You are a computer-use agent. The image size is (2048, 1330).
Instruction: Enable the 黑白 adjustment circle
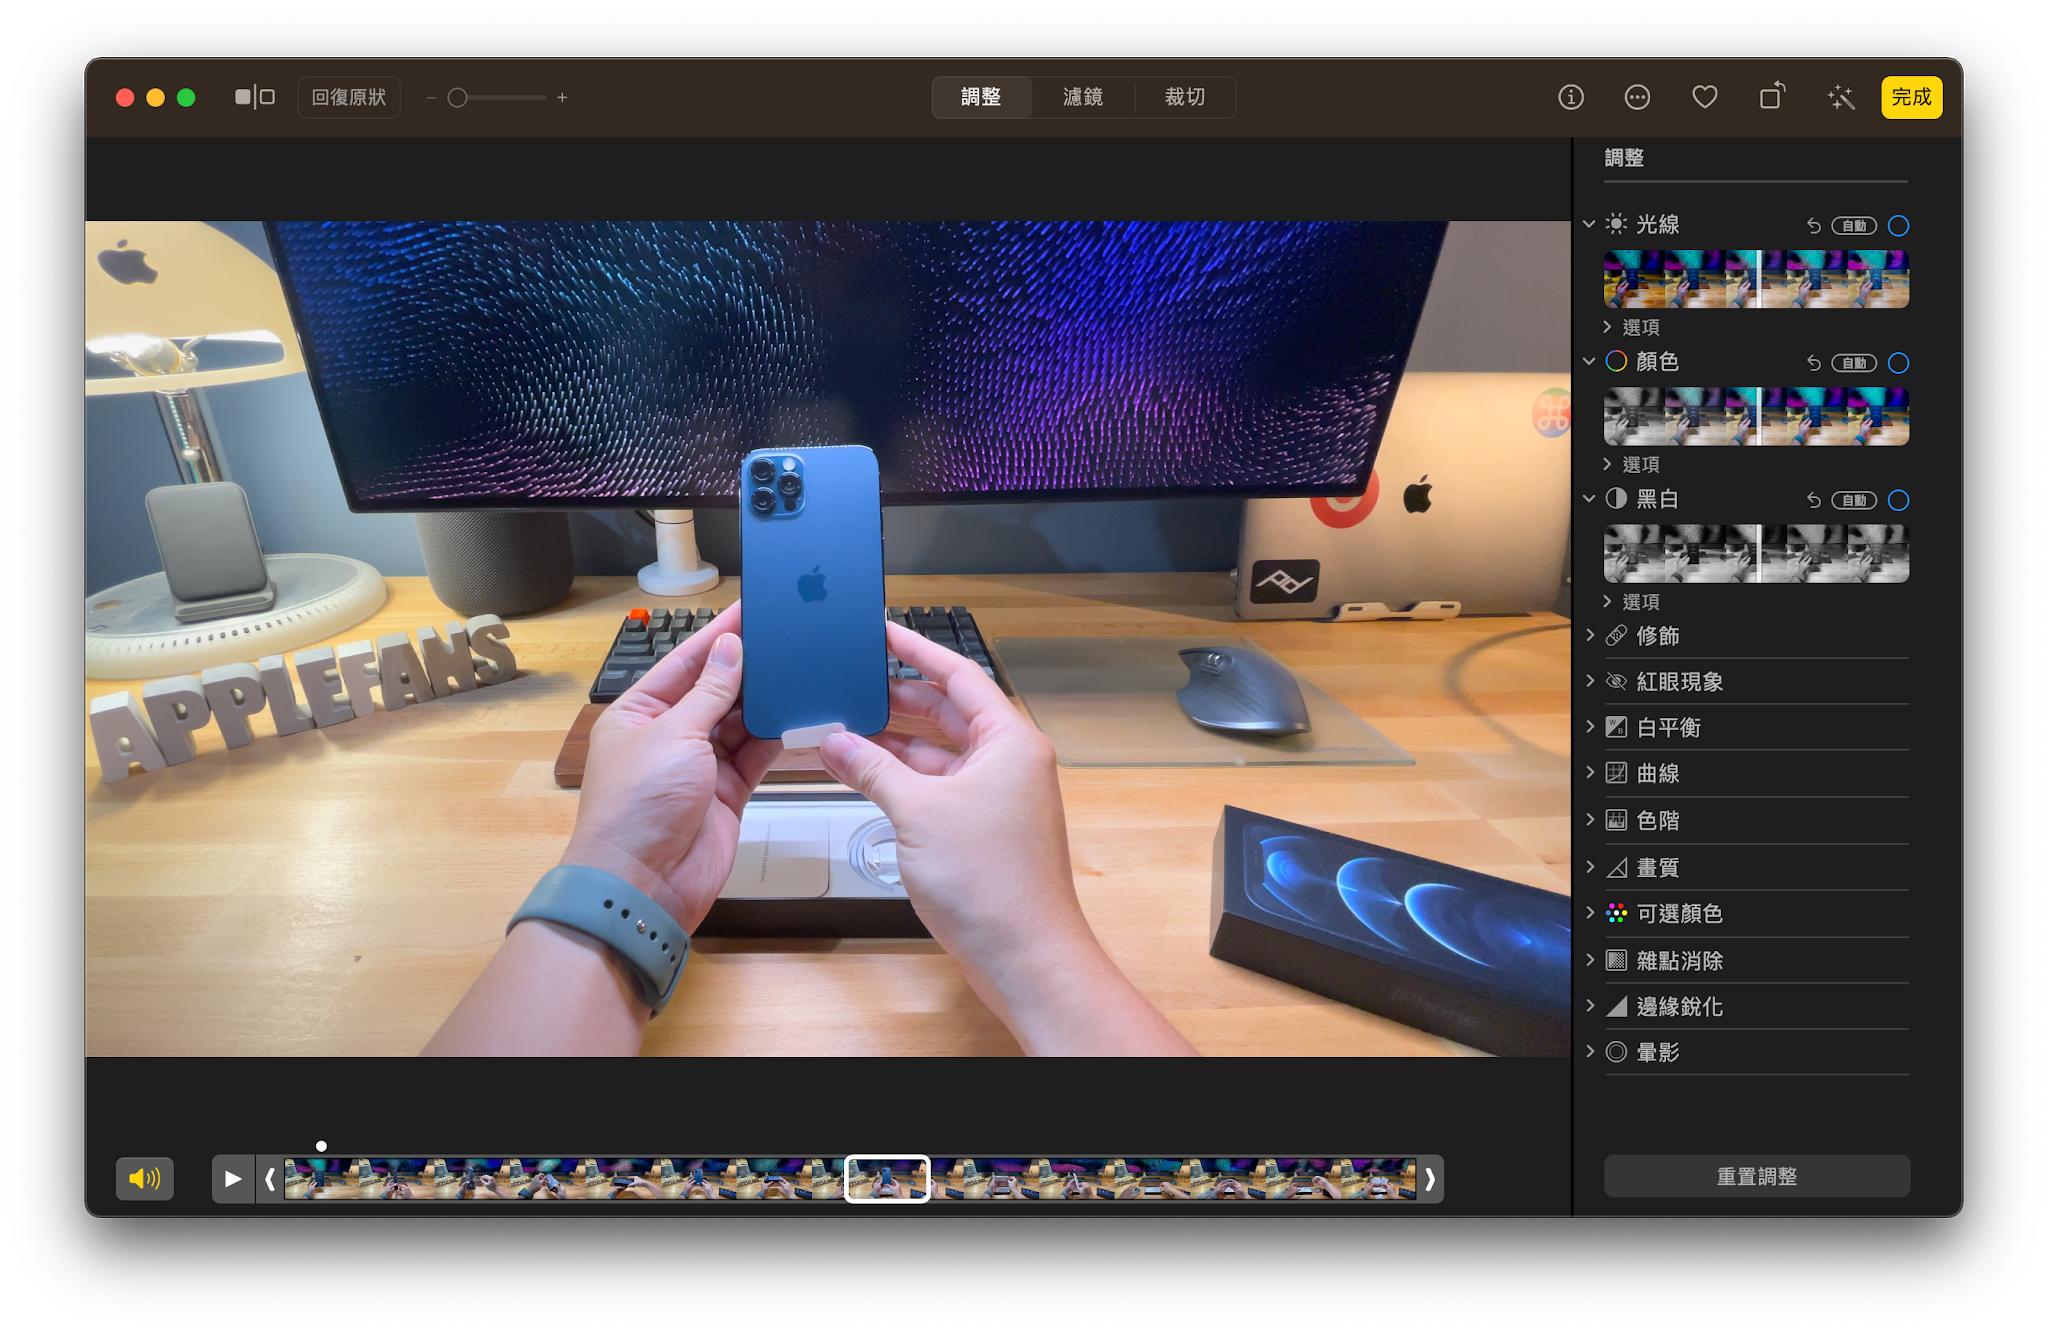1898,500
